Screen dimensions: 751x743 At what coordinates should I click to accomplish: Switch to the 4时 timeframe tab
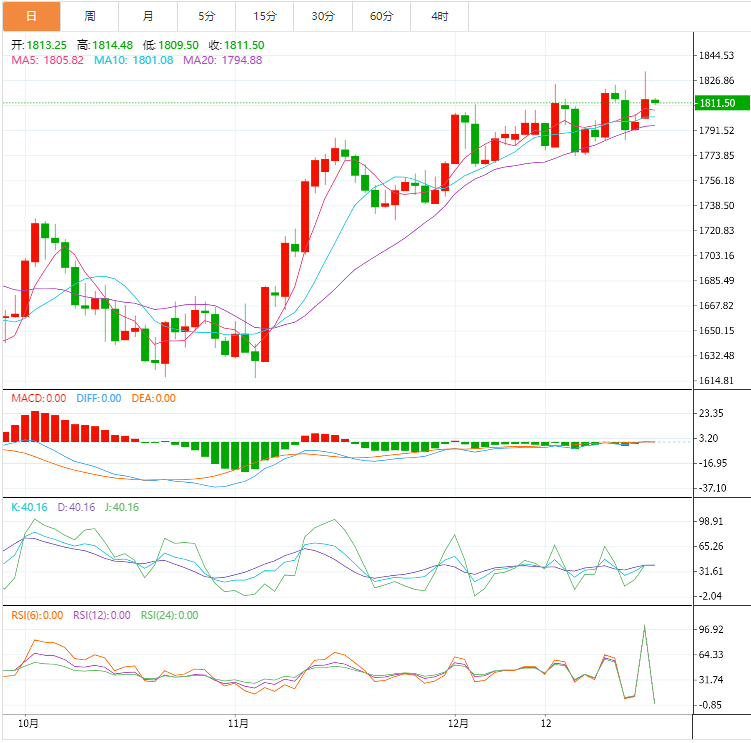(439, 16)
